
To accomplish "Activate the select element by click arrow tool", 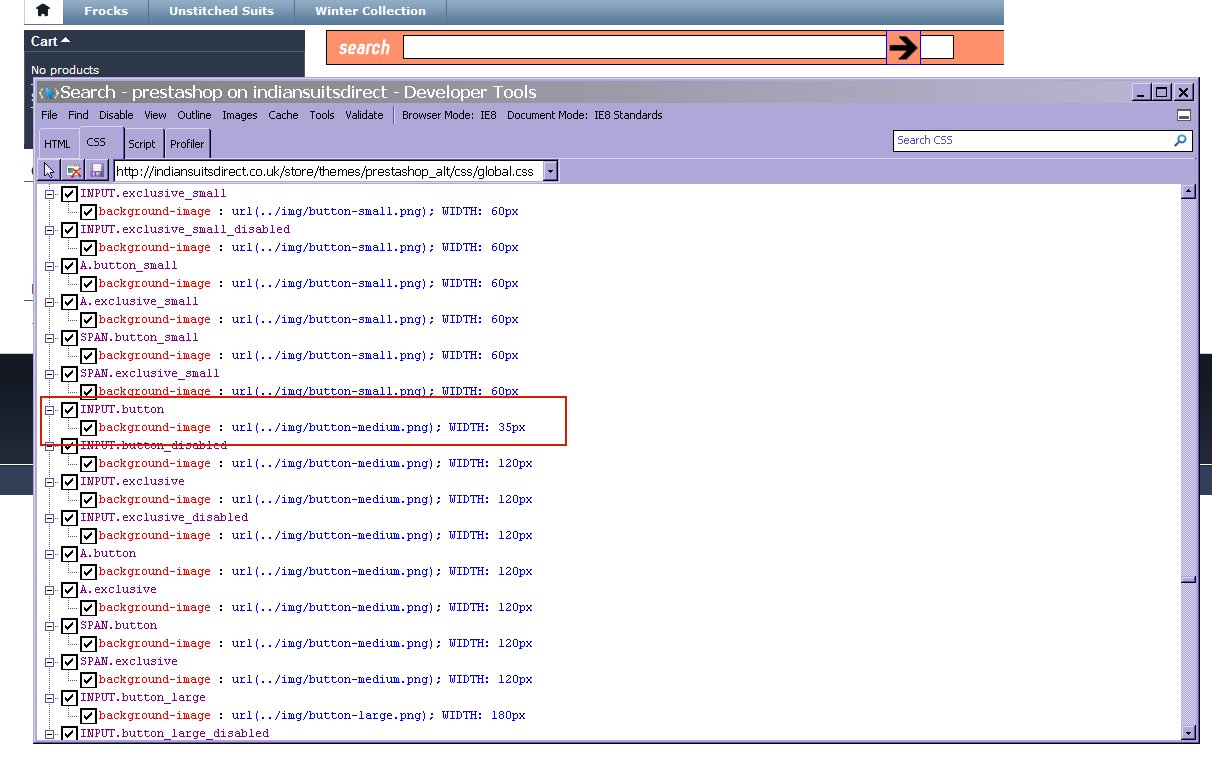I will point(49,171).
